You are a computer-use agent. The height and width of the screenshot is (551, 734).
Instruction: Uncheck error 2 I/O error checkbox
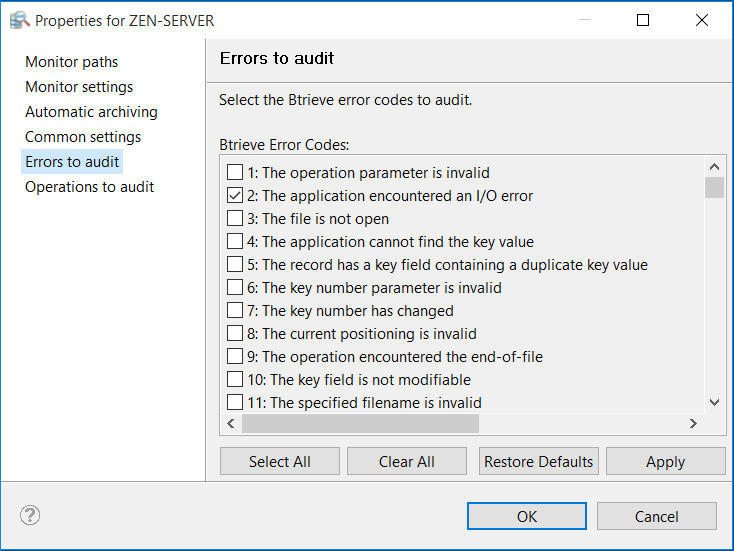pos(235,195)
